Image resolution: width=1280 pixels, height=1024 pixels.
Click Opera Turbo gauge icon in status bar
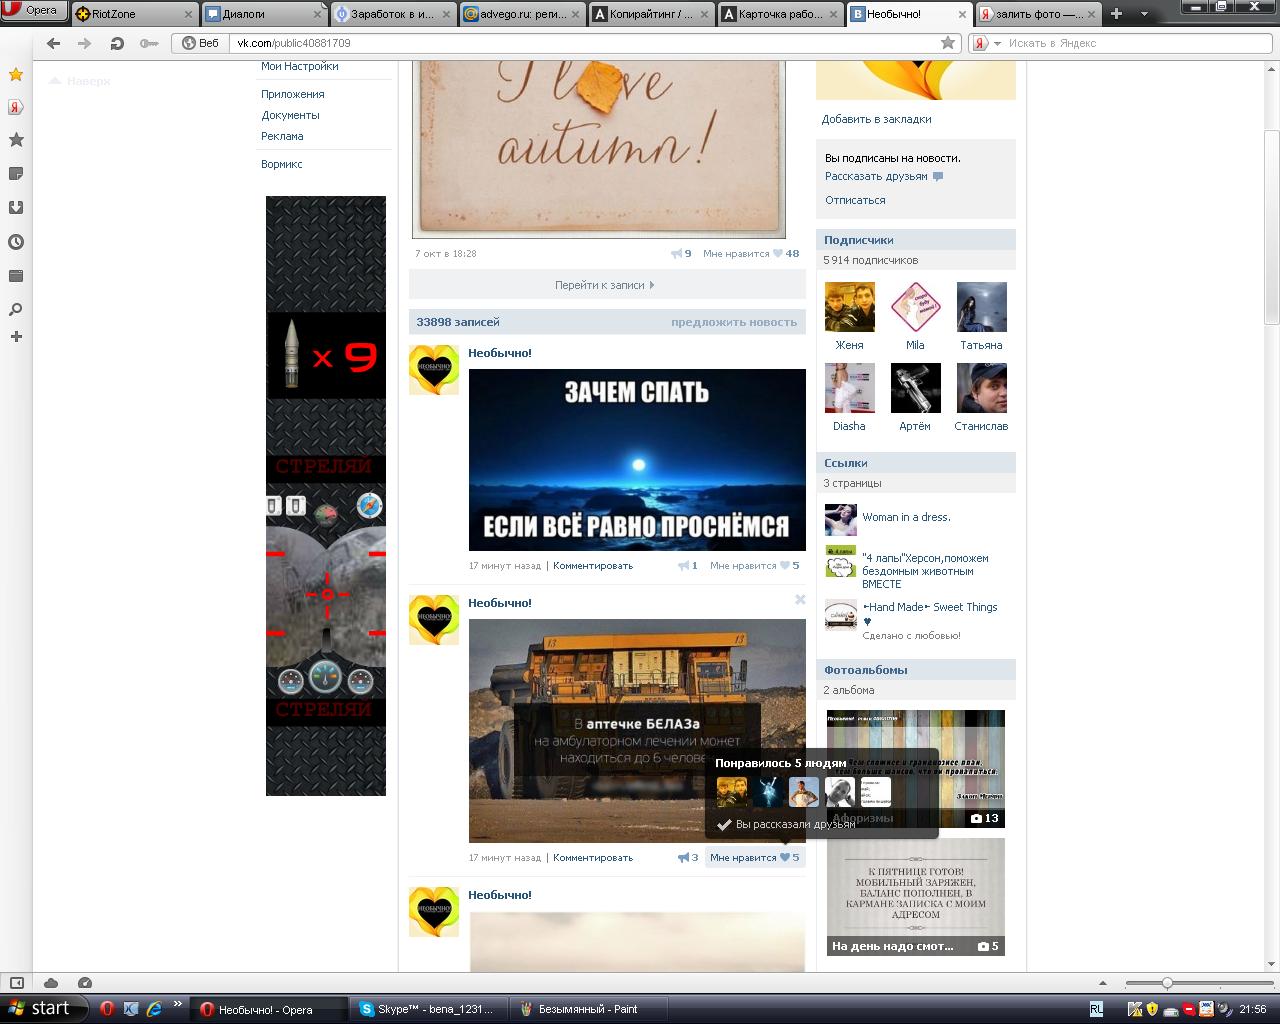pyautogui.click(x=85, y=983)
